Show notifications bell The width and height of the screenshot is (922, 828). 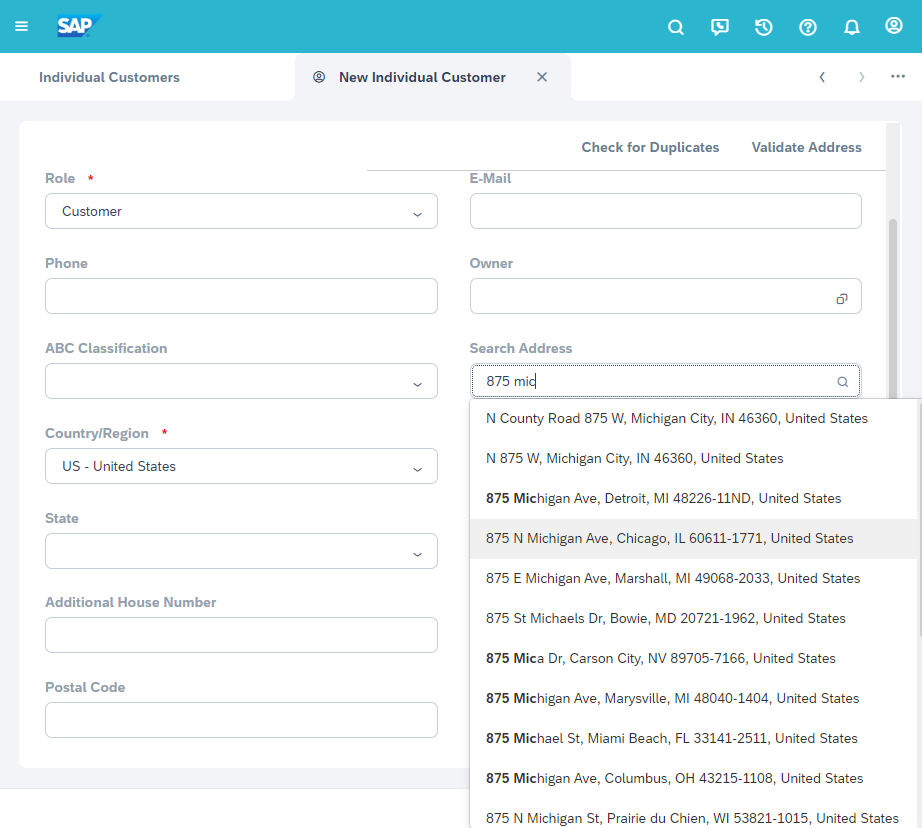(x=852, y=27)
